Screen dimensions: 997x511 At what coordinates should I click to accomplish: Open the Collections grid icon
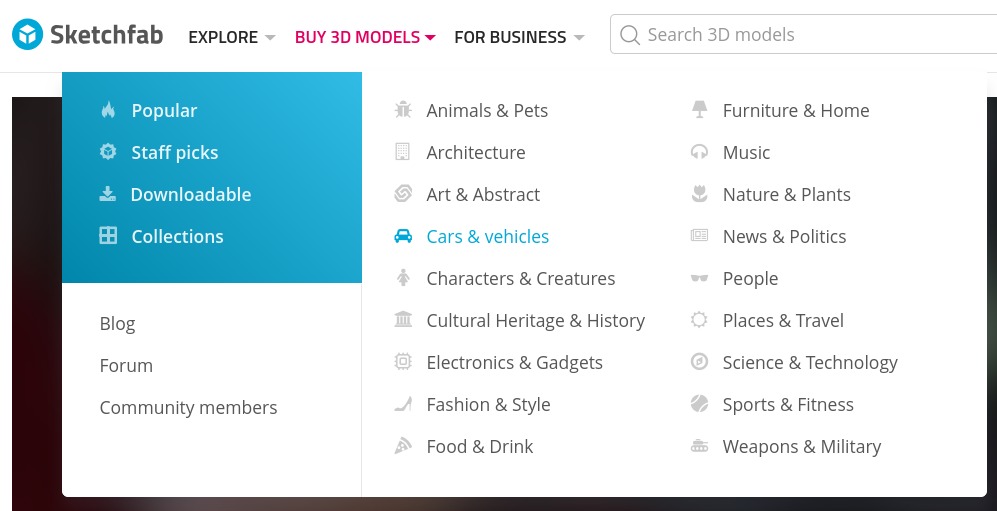coord(108,236)
